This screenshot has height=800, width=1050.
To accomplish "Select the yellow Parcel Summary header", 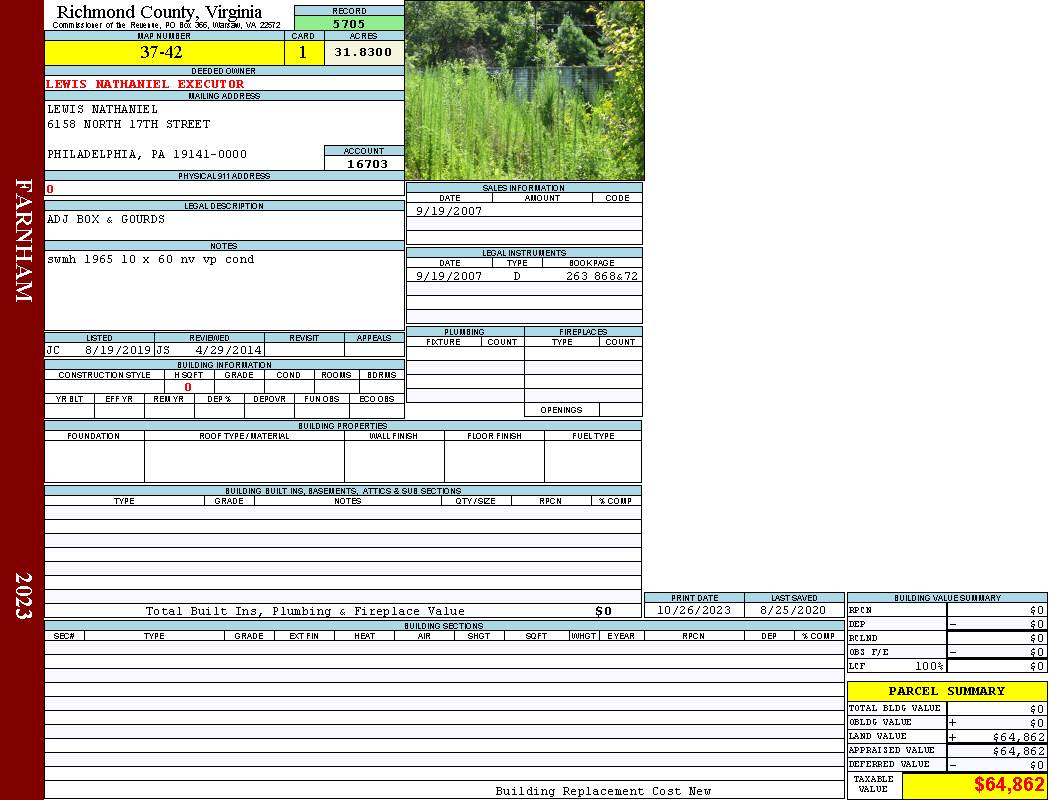I will click(946, 691).
